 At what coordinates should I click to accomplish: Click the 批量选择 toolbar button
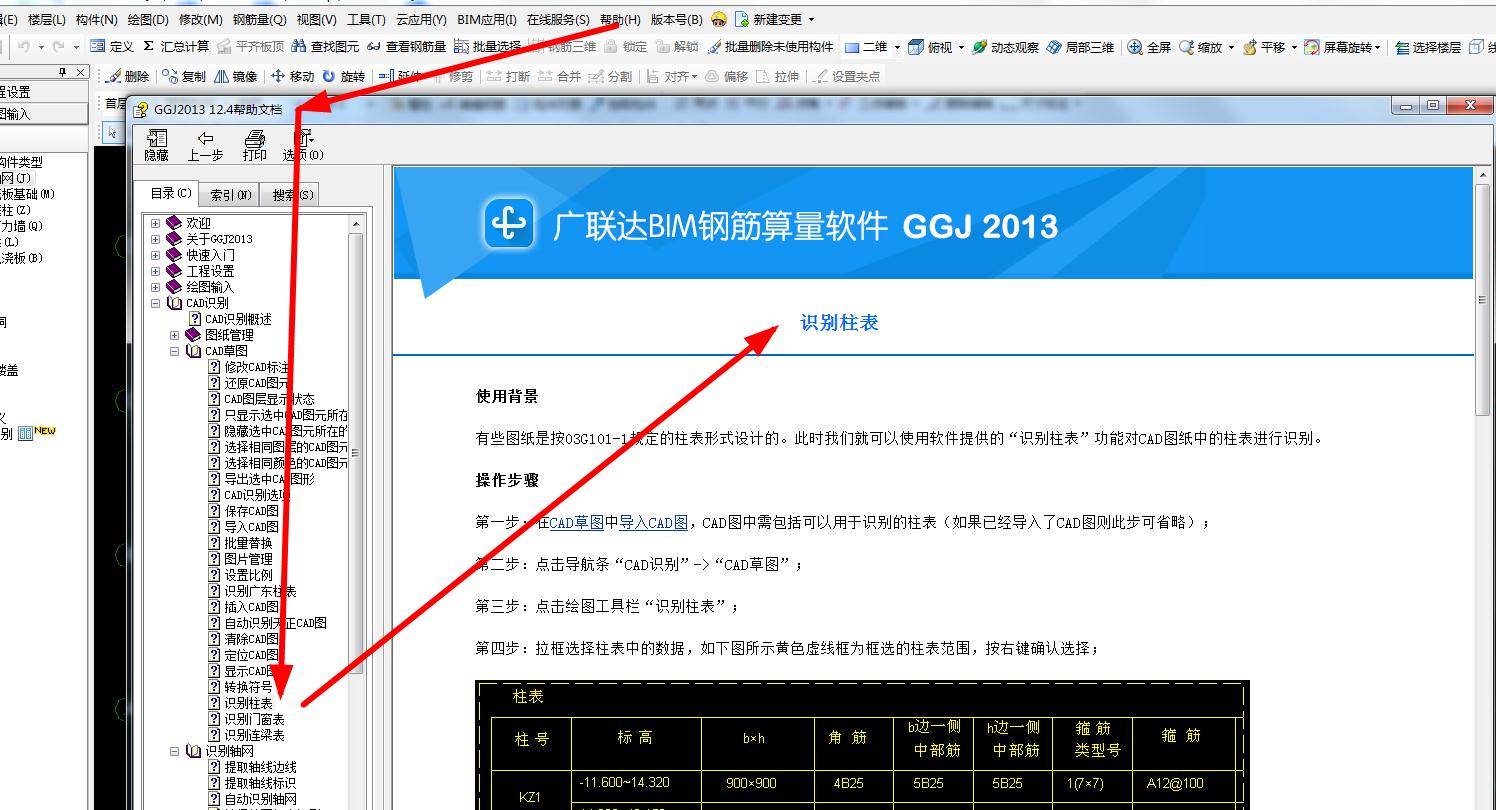pyautogui.click(x=487, y=46)
